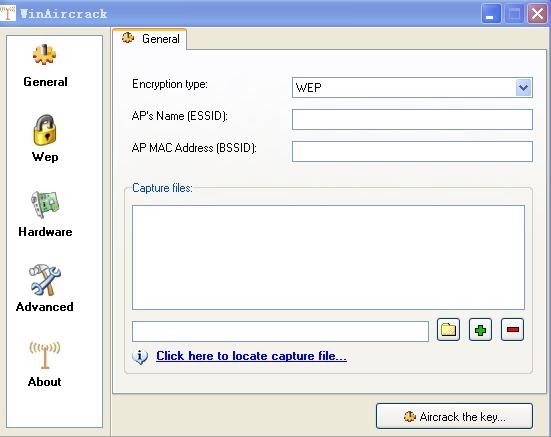Browse for capture file with folder icon

pos(448,330)
